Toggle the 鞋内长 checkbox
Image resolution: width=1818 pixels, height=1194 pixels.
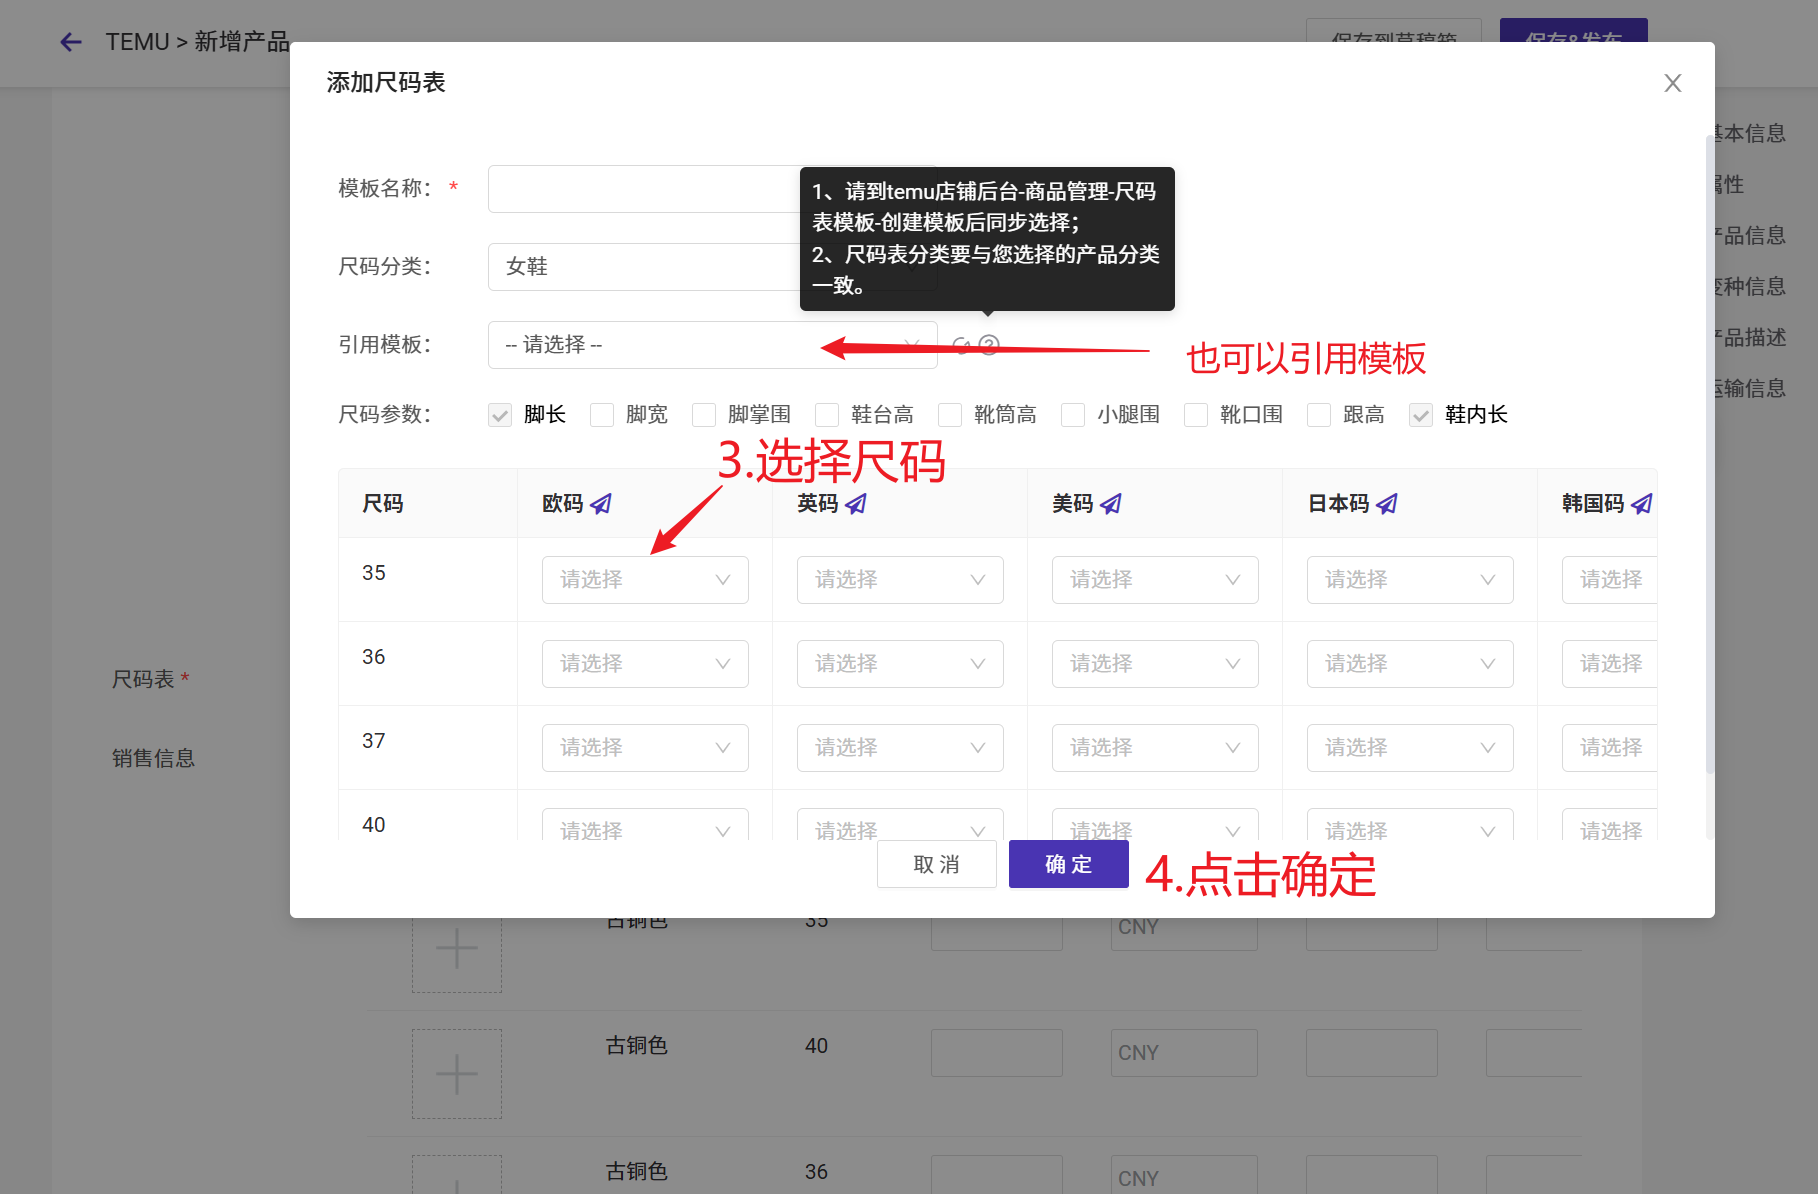coord(1421,415)
